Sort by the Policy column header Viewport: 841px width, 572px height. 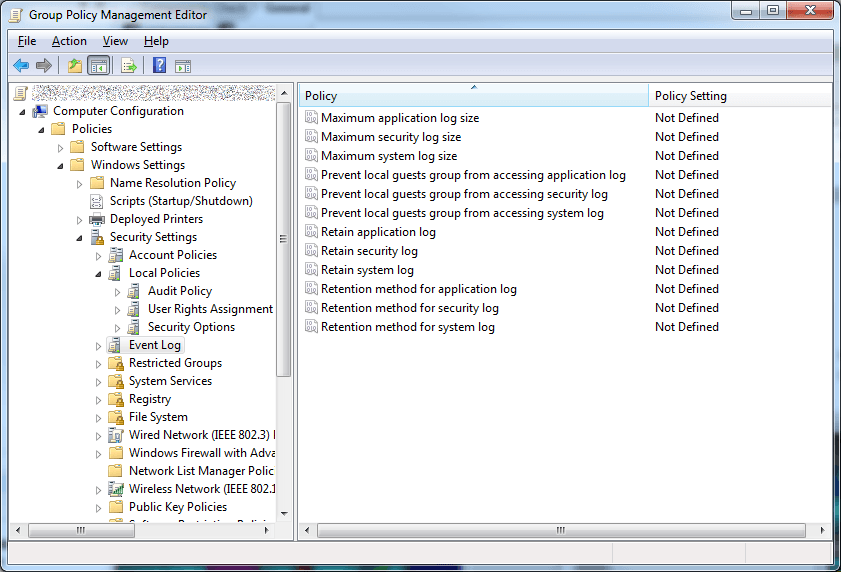(x=473, y=96)
